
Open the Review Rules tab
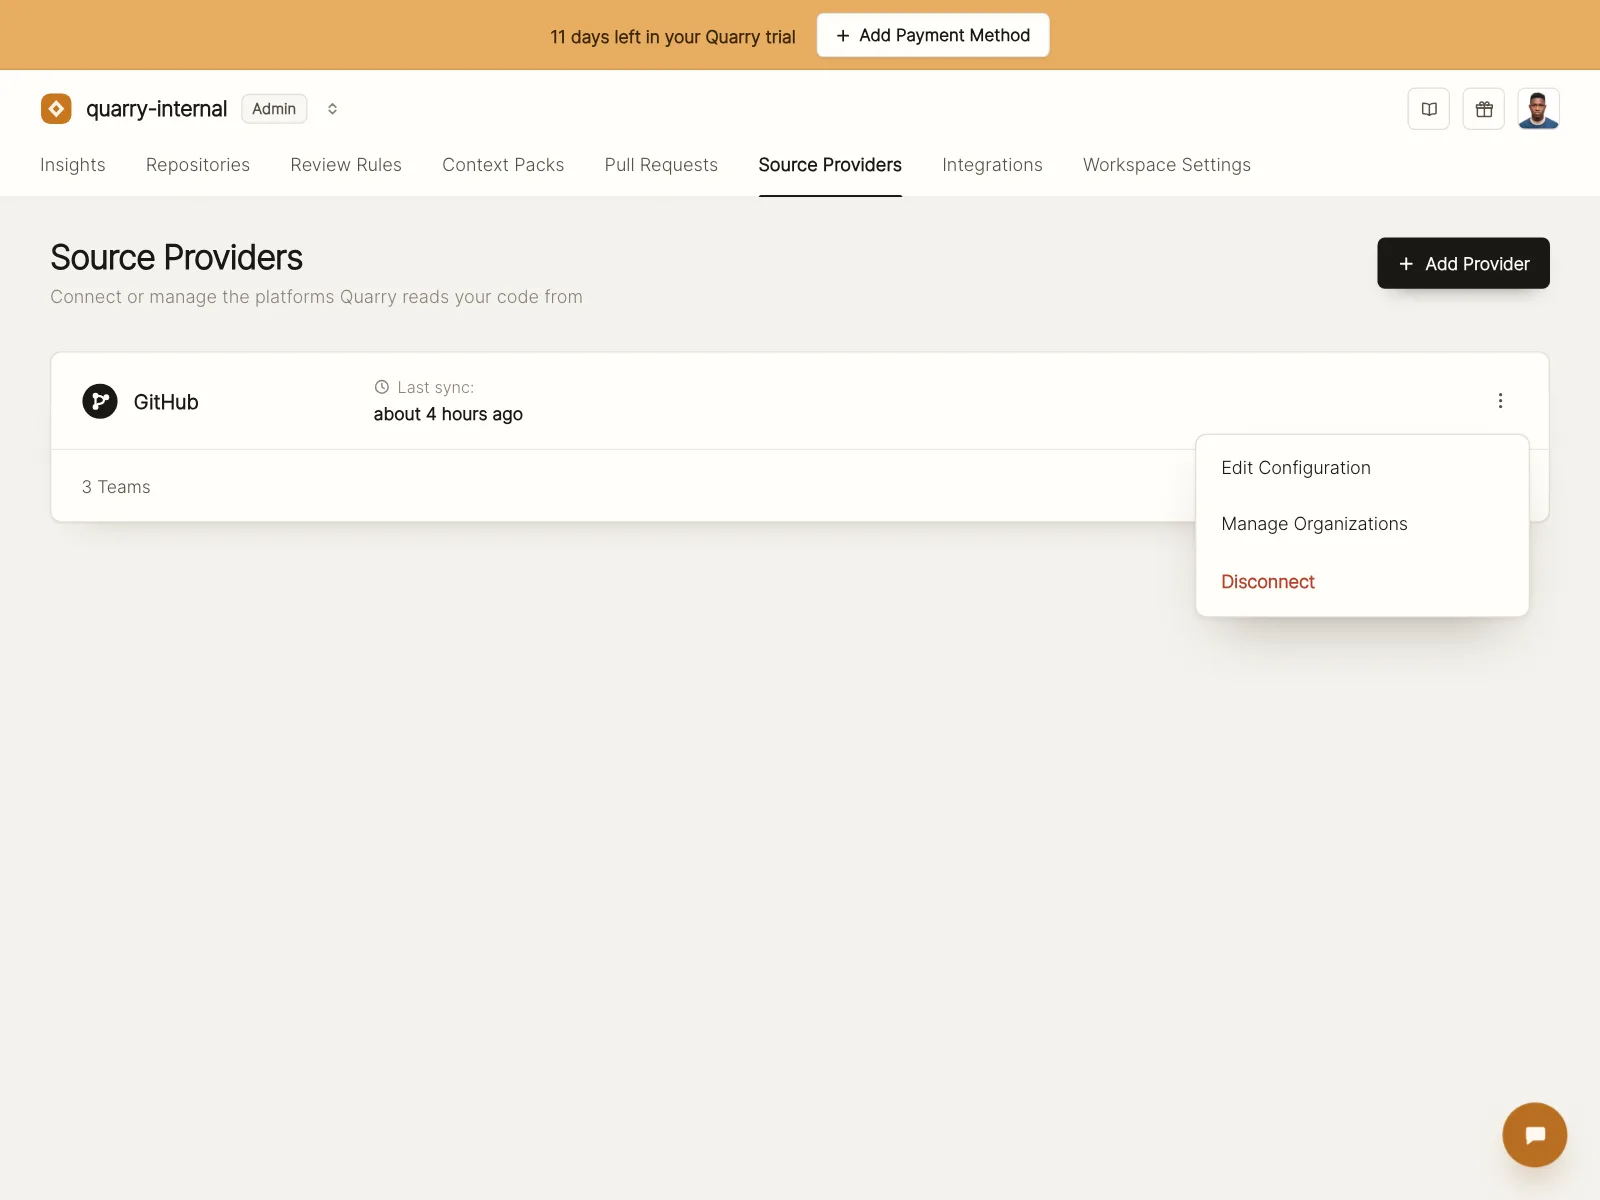pos(346,165)
